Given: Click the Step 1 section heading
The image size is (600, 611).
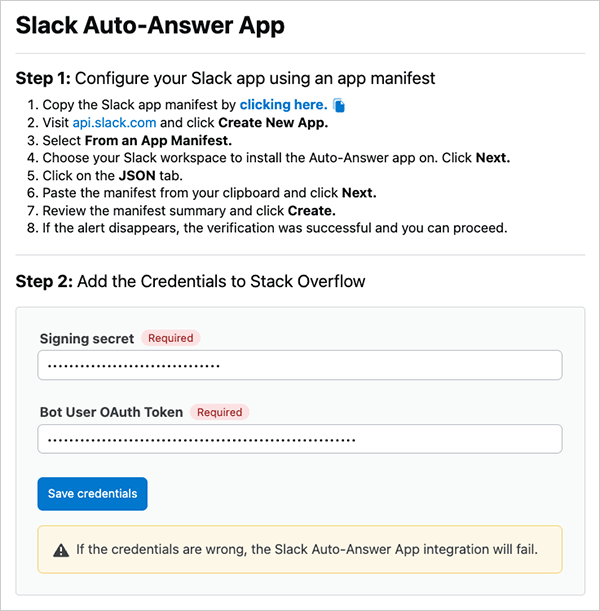Looking at the screenshot, I should click(x=225, y=77).
